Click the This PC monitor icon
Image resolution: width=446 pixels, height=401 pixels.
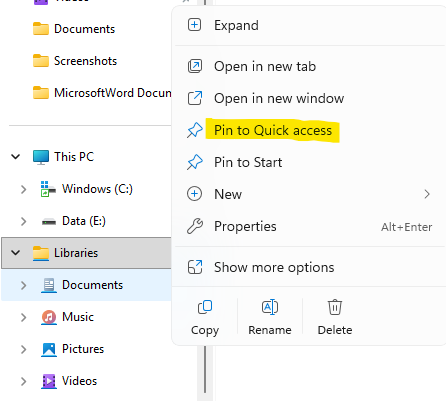tap(41, 157)
